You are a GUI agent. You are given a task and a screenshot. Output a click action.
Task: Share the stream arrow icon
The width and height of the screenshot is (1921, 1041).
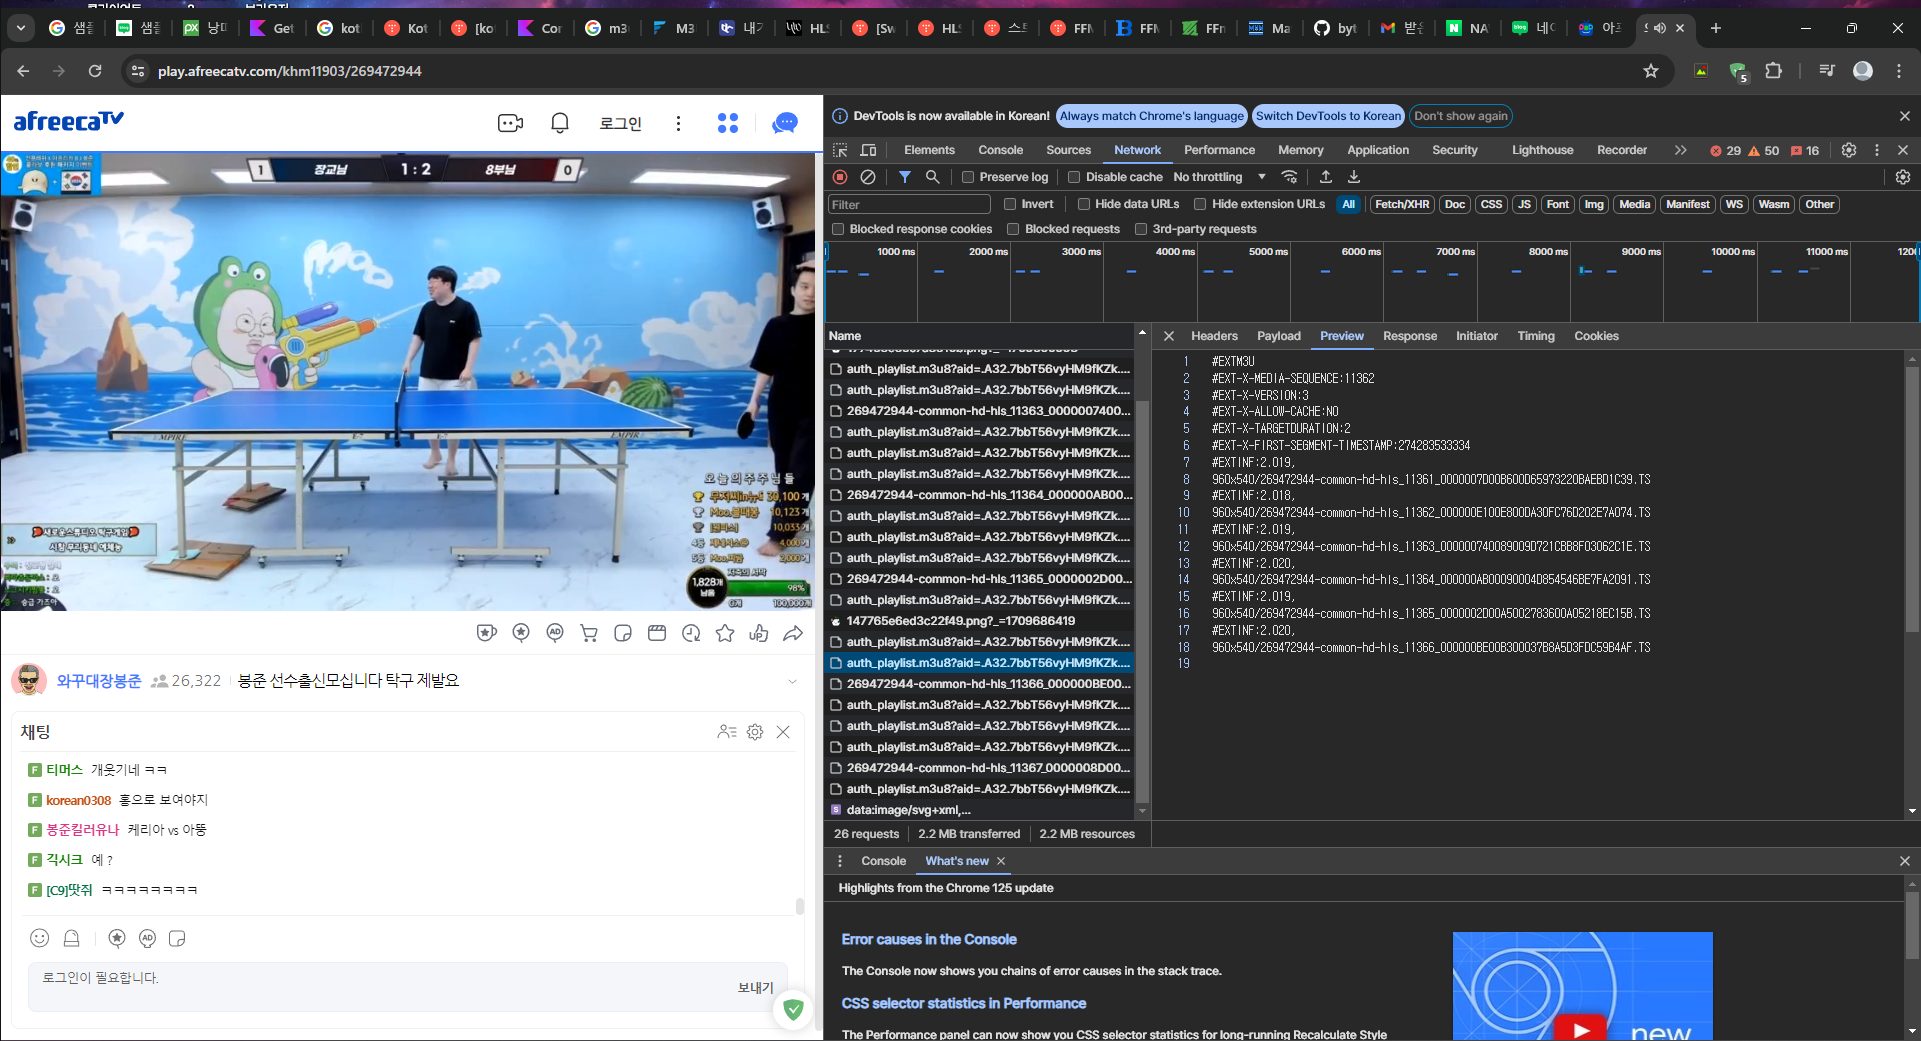(793, 633)
